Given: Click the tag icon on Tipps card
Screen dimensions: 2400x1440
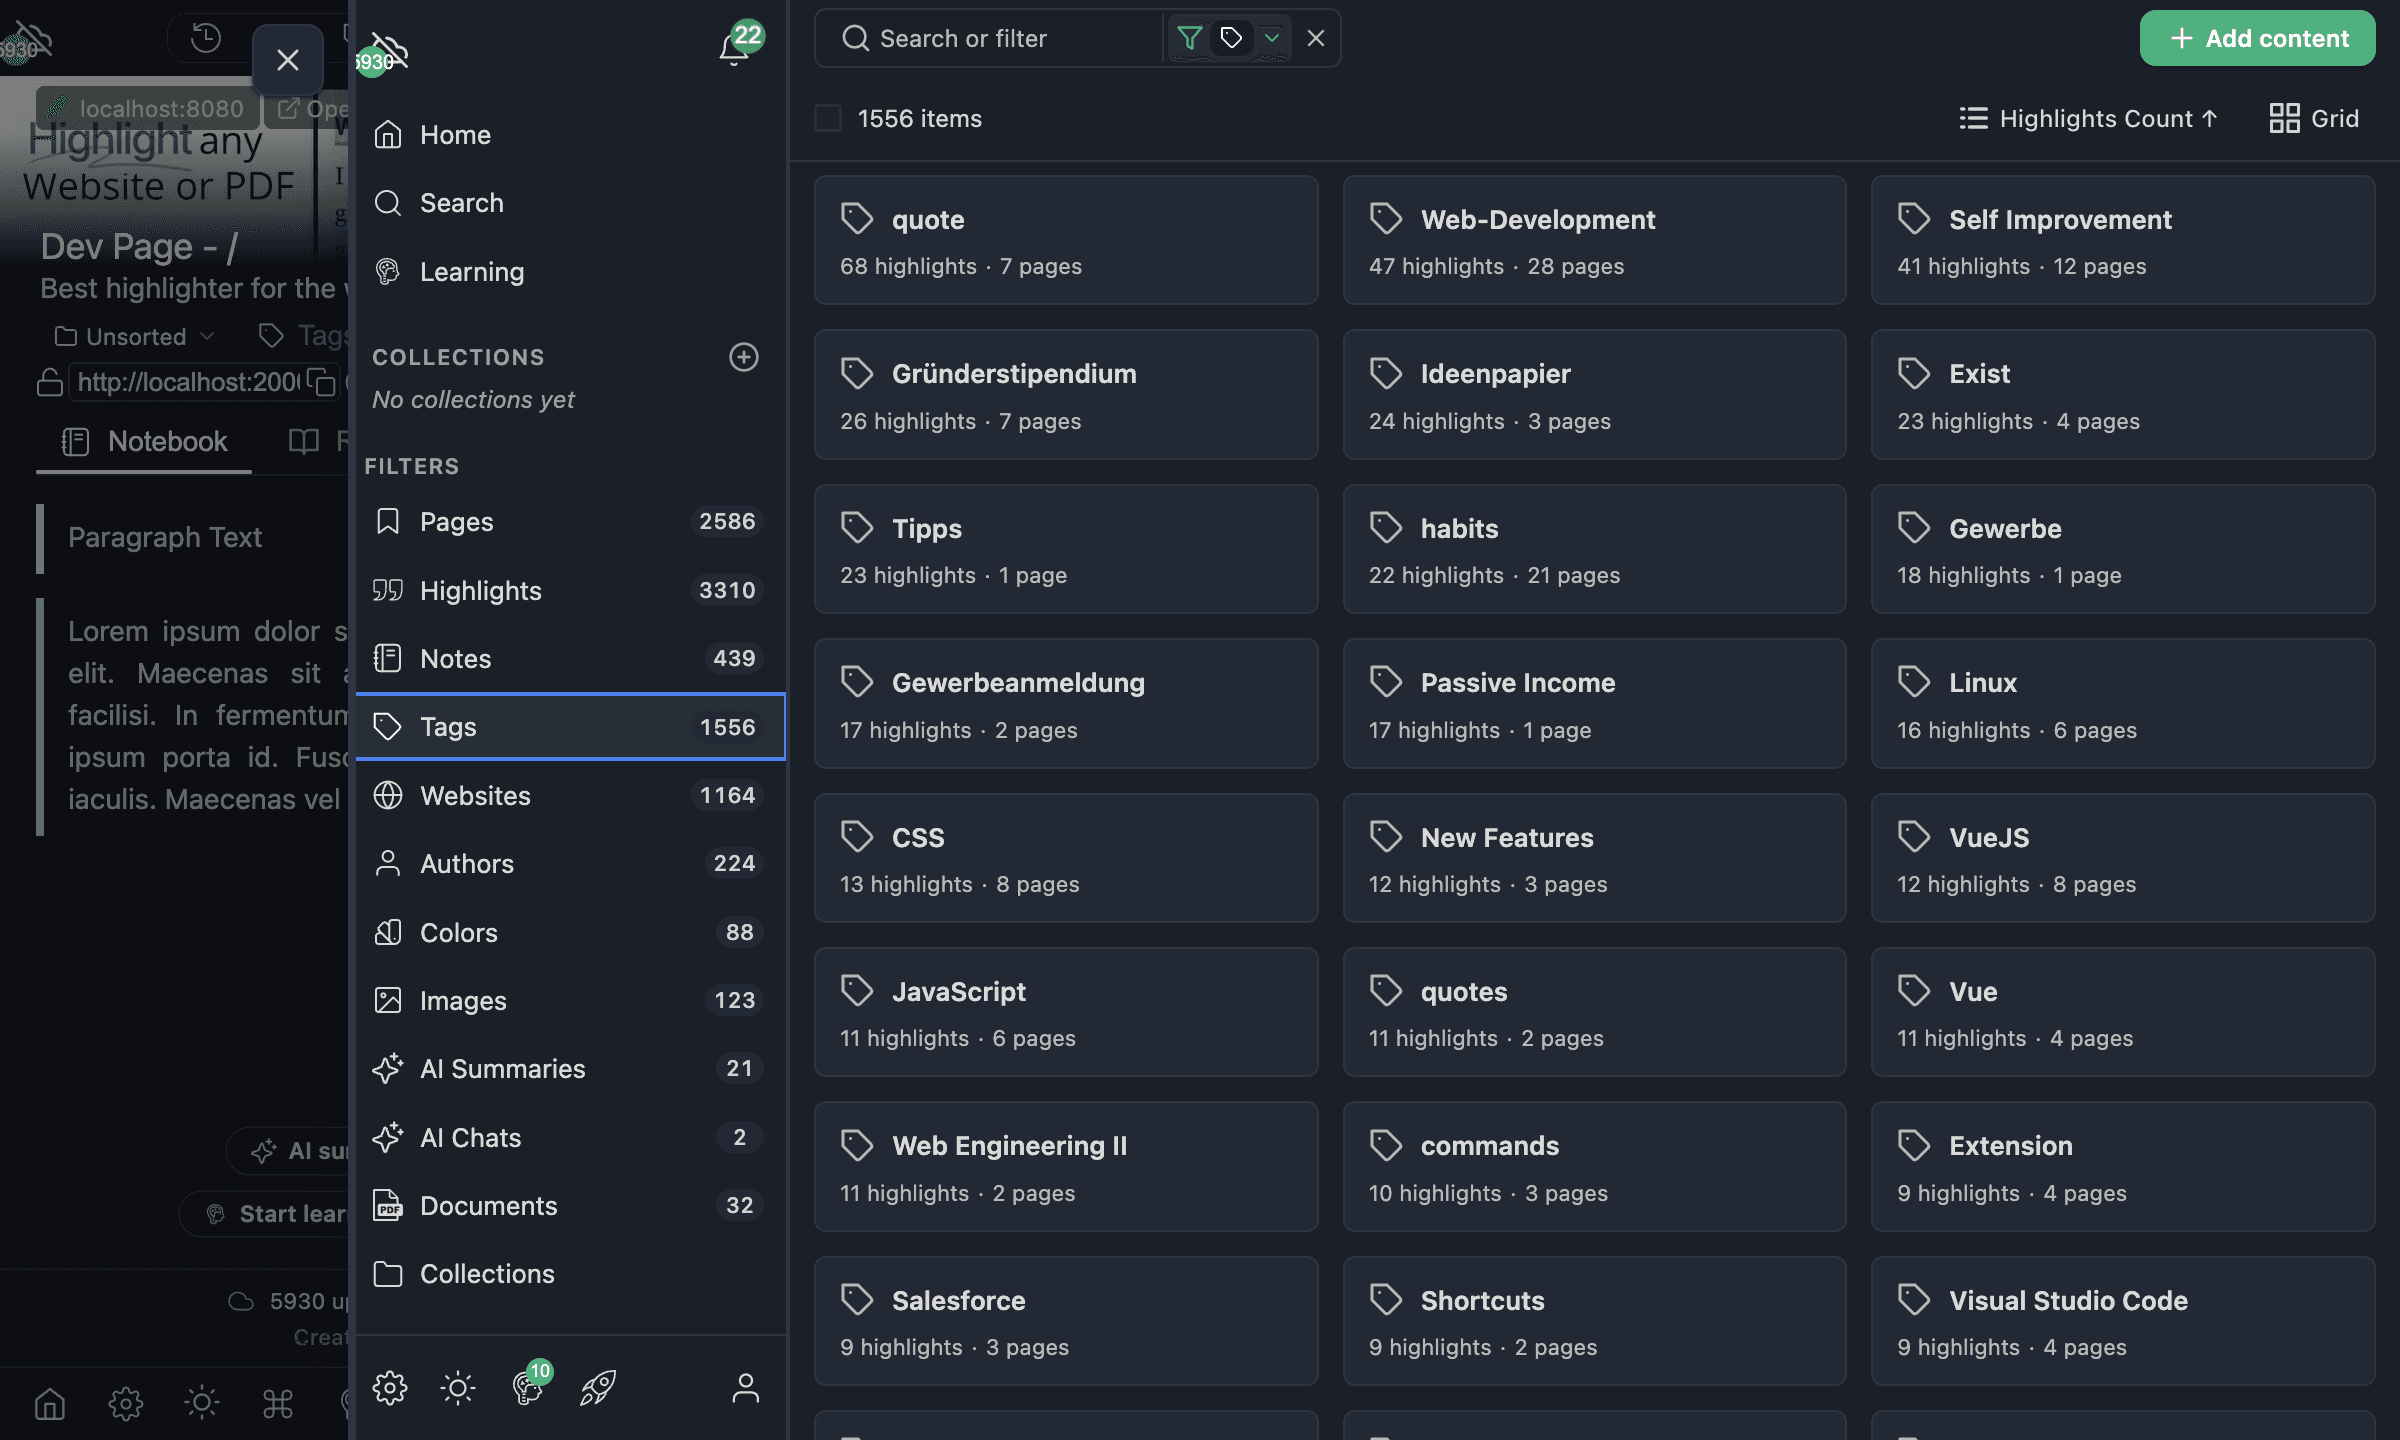Looking at the screenshot, I should coord(857,527).
